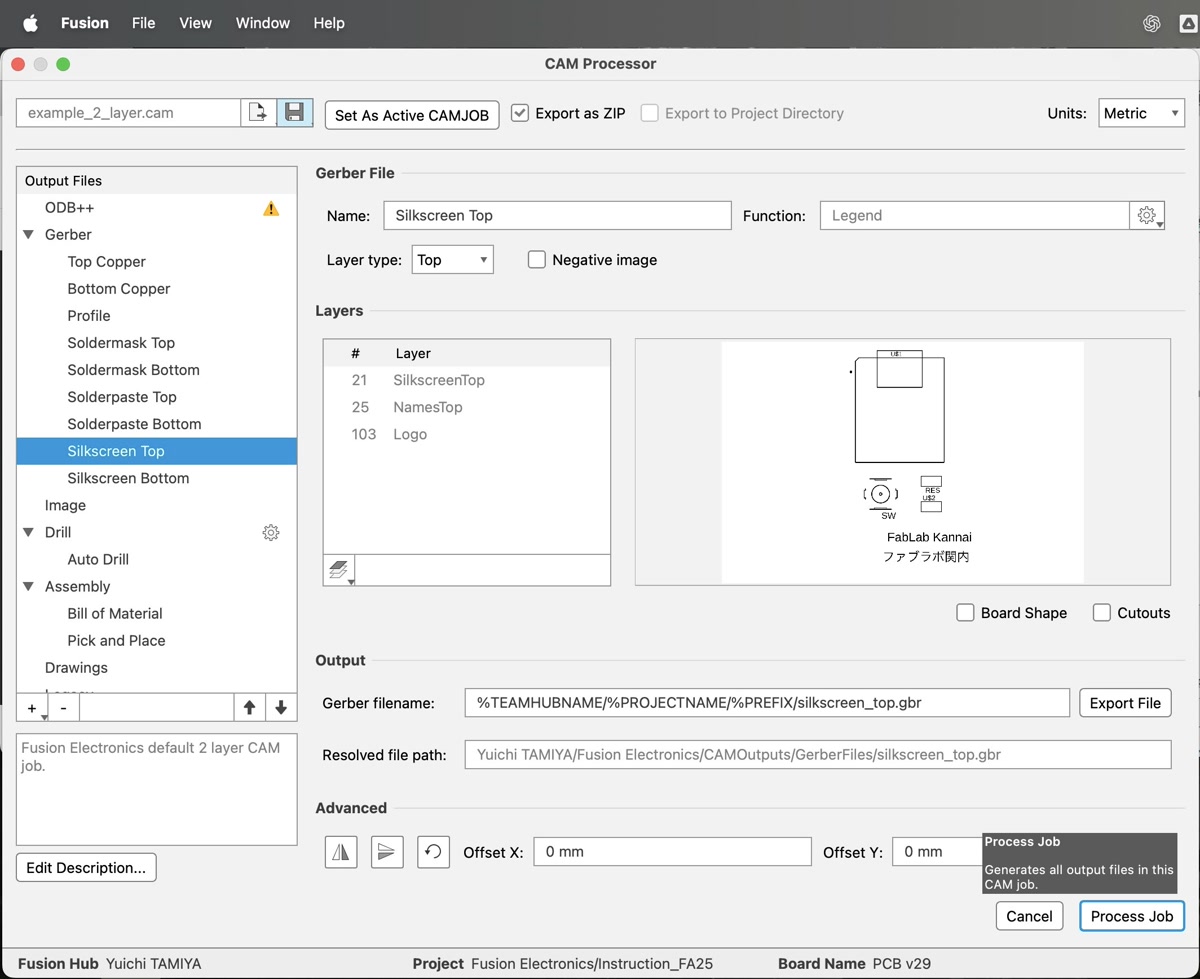
Task: Click the rotate output icon
Action: (433, 852)
